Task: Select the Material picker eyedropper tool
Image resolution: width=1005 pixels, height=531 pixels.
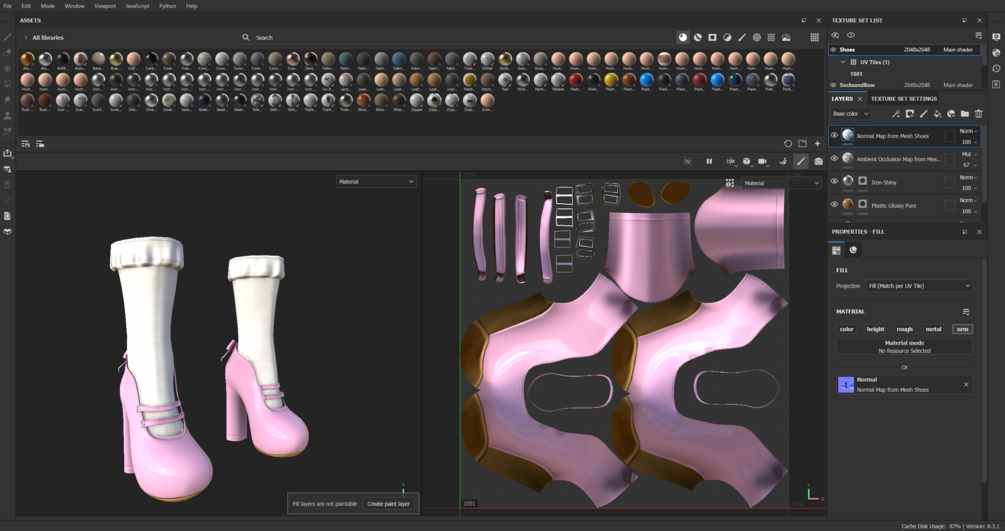Action: pyautogui.click(x=8, y=131)
